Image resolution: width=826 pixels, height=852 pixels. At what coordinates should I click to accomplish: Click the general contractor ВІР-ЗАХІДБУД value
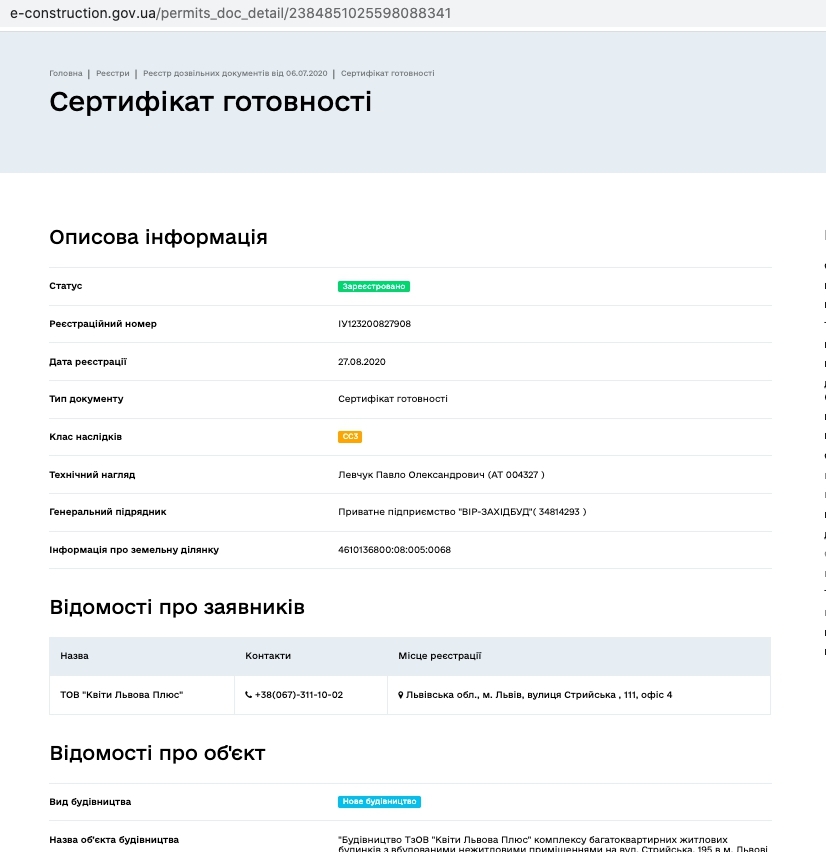click(462, 512)
